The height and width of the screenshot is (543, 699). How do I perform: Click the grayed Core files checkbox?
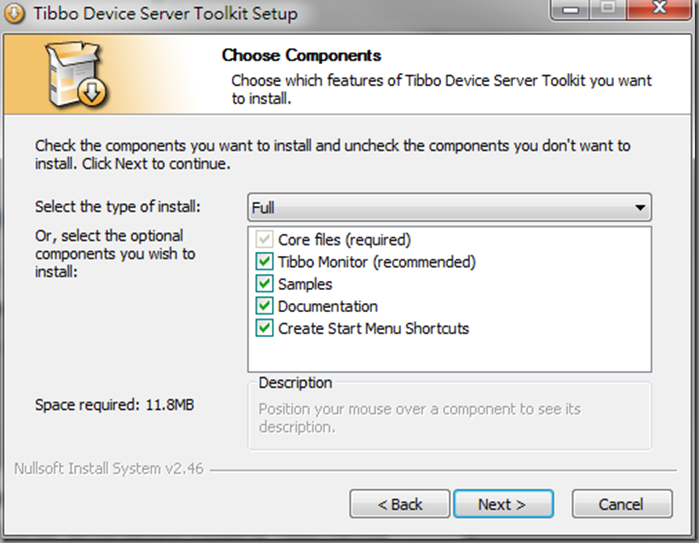[x=264, y=239]
